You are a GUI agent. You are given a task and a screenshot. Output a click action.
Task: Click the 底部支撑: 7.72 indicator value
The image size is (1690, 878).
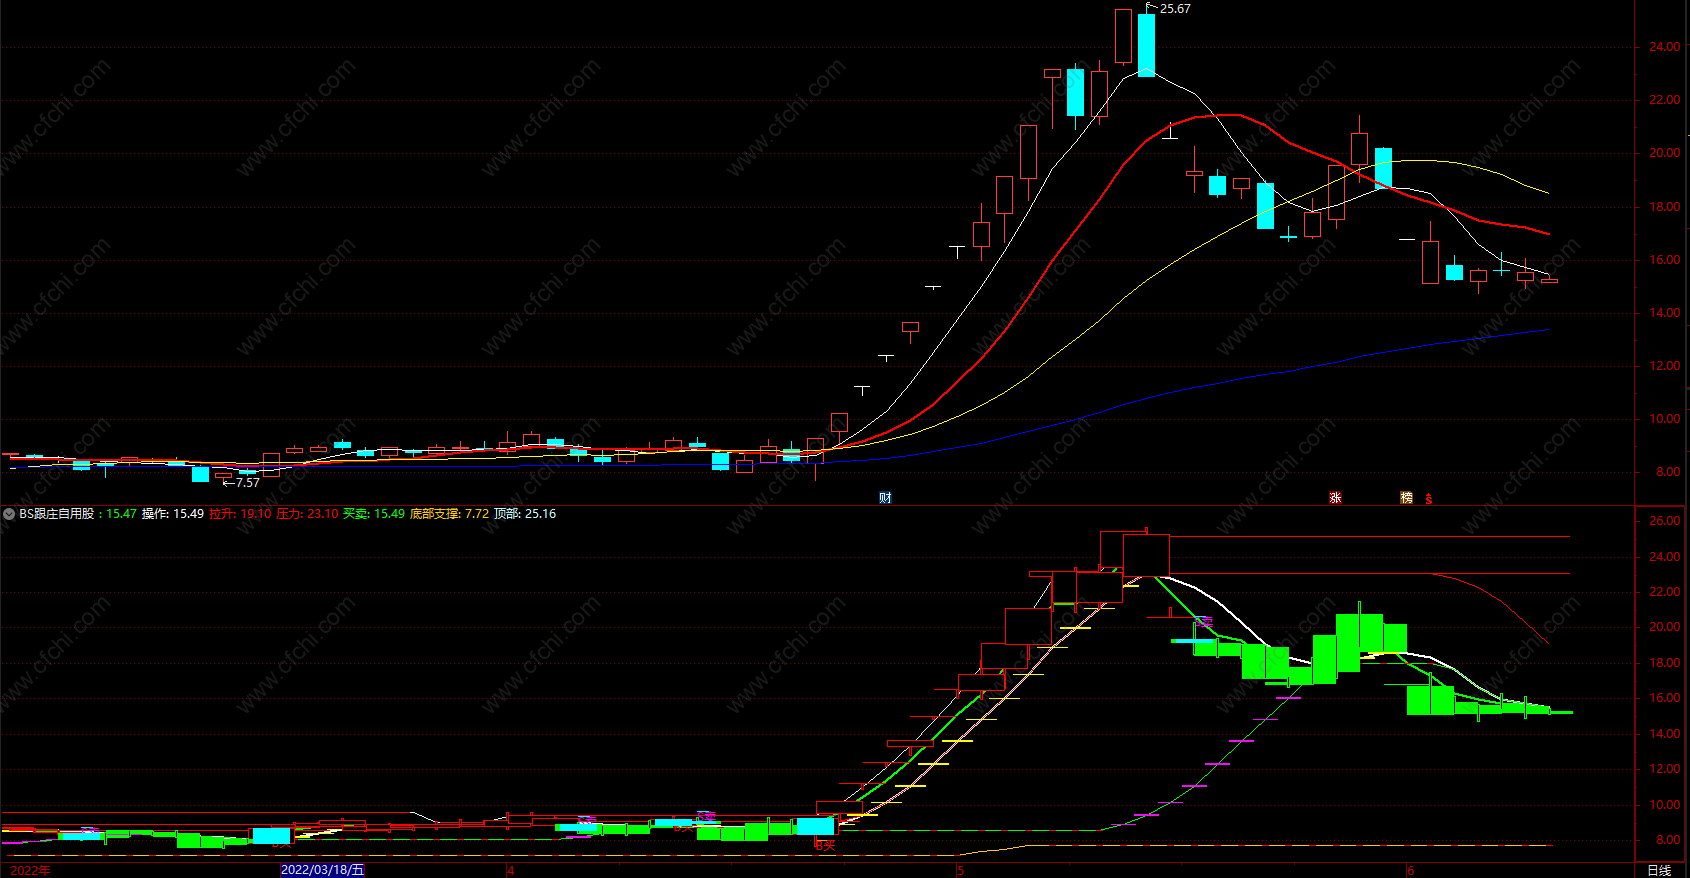click(450, 514)
